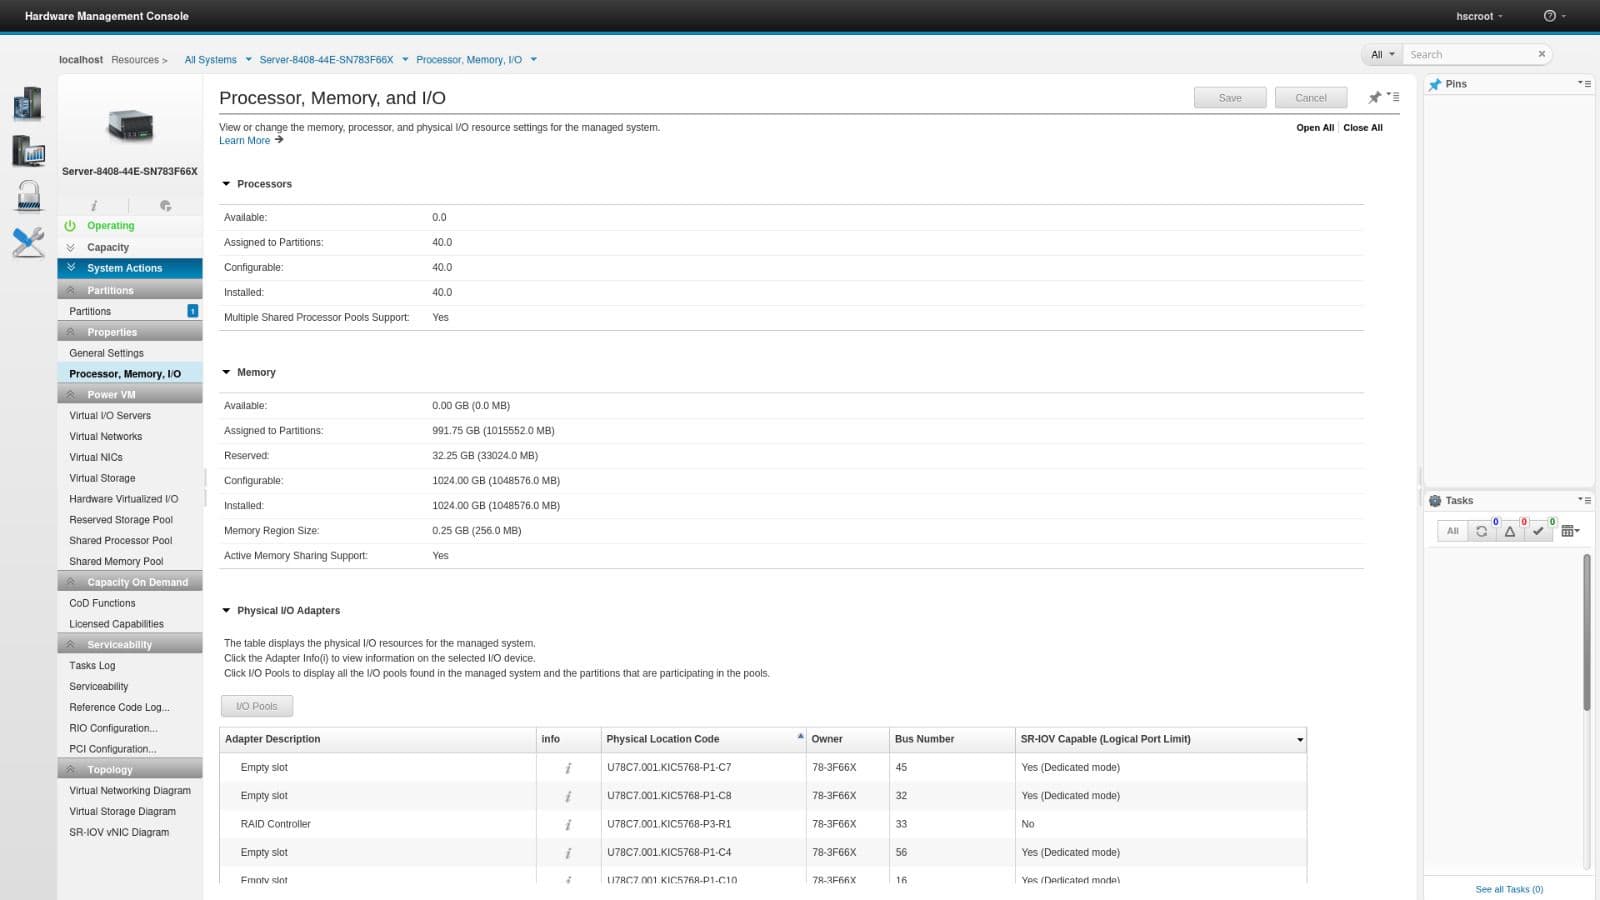This screenshot has height=900, width=1600.
Task: Show failed tasks triangle filter icon
Action: 1510,531
